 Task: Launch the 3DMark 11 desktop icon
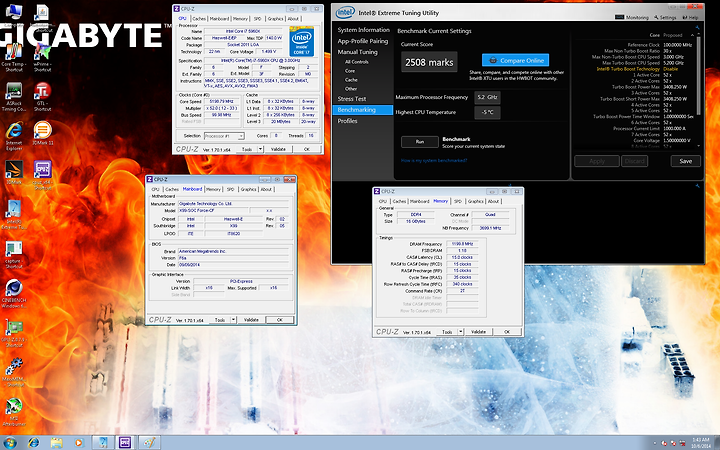click(42, 134)
